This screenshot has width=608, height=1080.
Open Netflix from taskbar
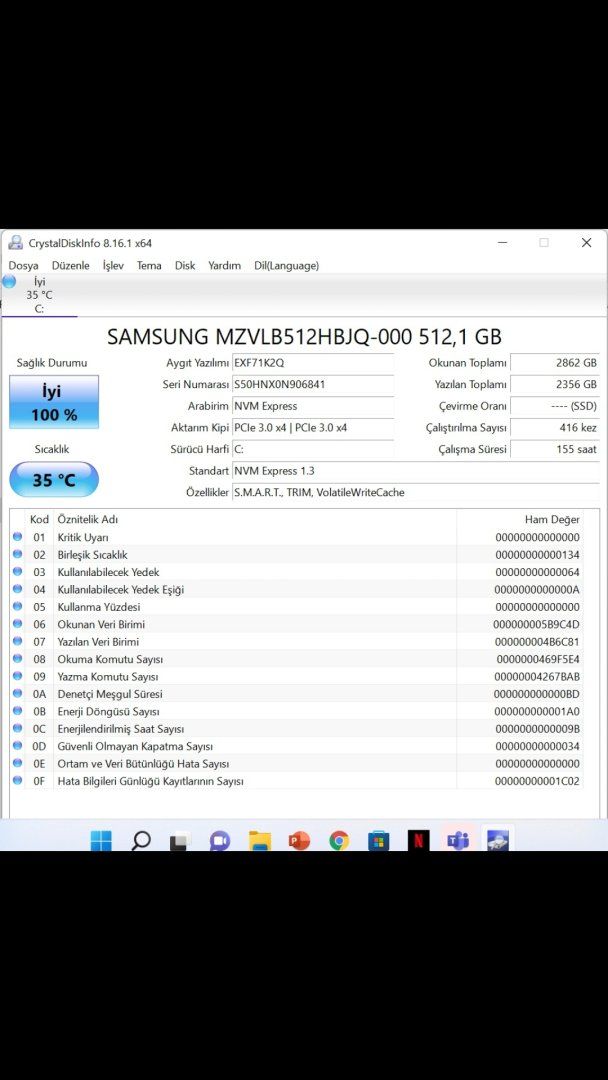click(418, 840)
